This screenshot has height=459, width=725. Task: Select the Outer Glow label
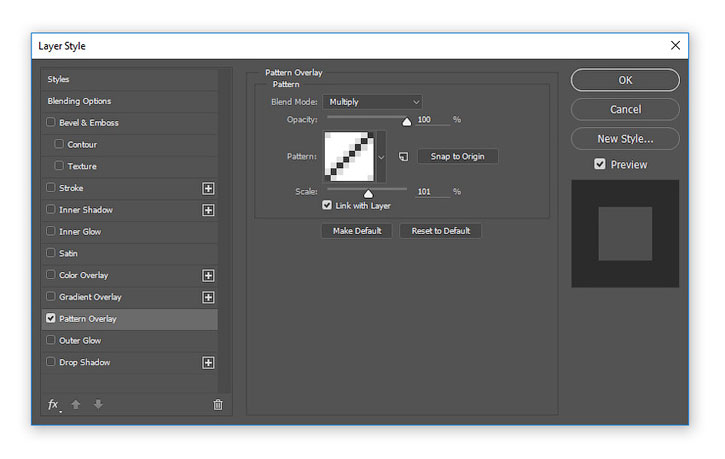click(x=80, y=341)
